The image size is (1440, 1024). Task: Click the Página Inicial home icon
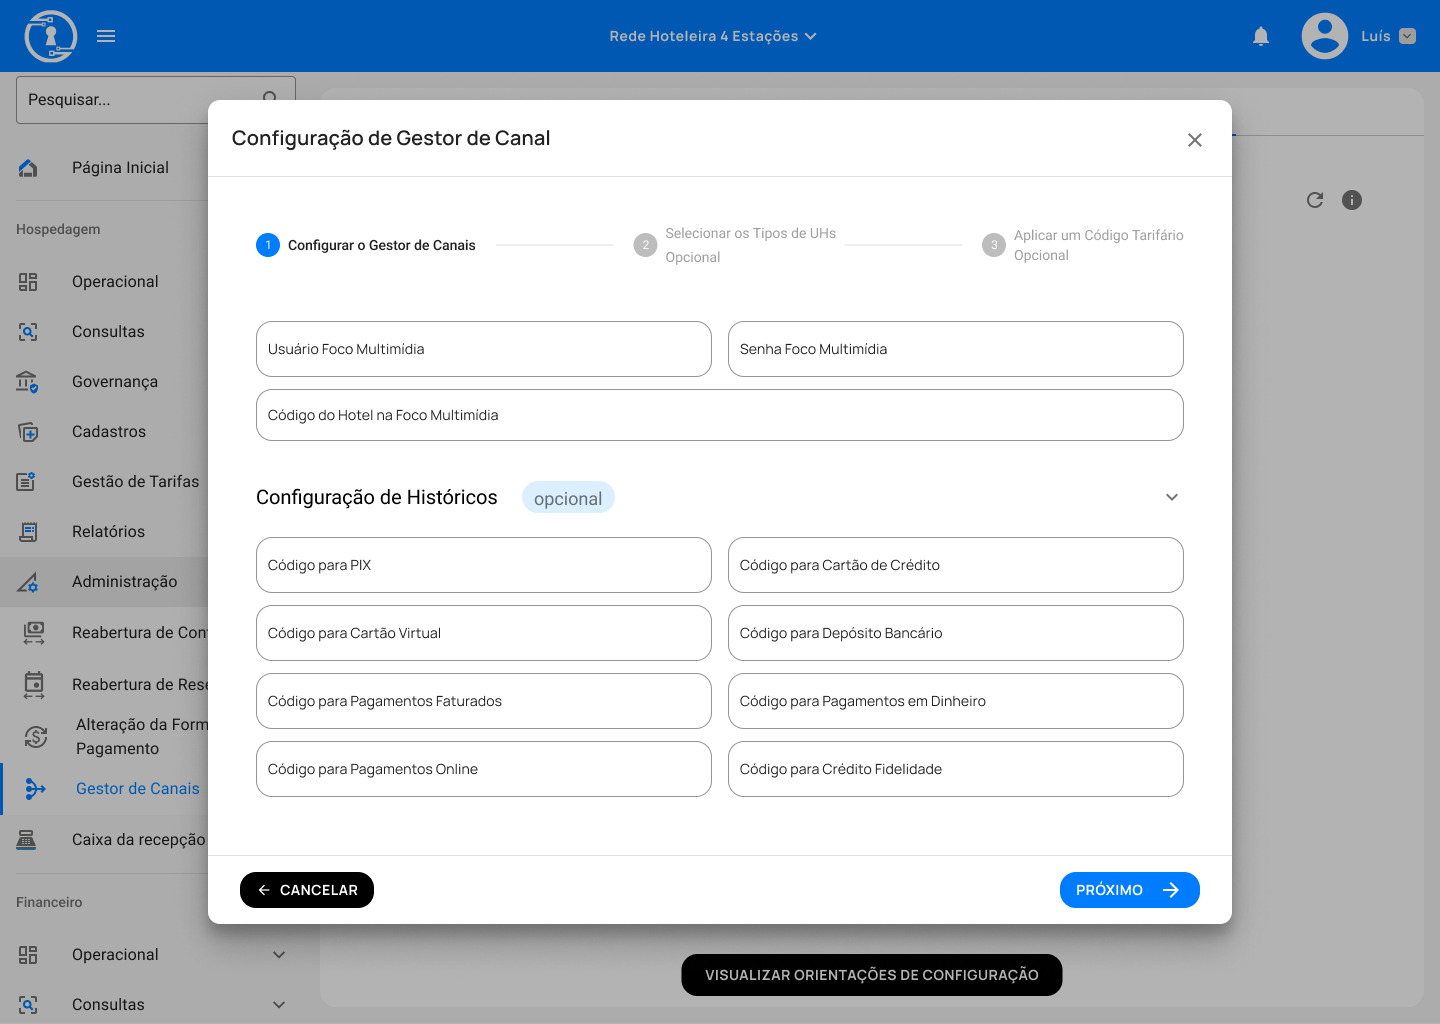click(x=28, y=168)
